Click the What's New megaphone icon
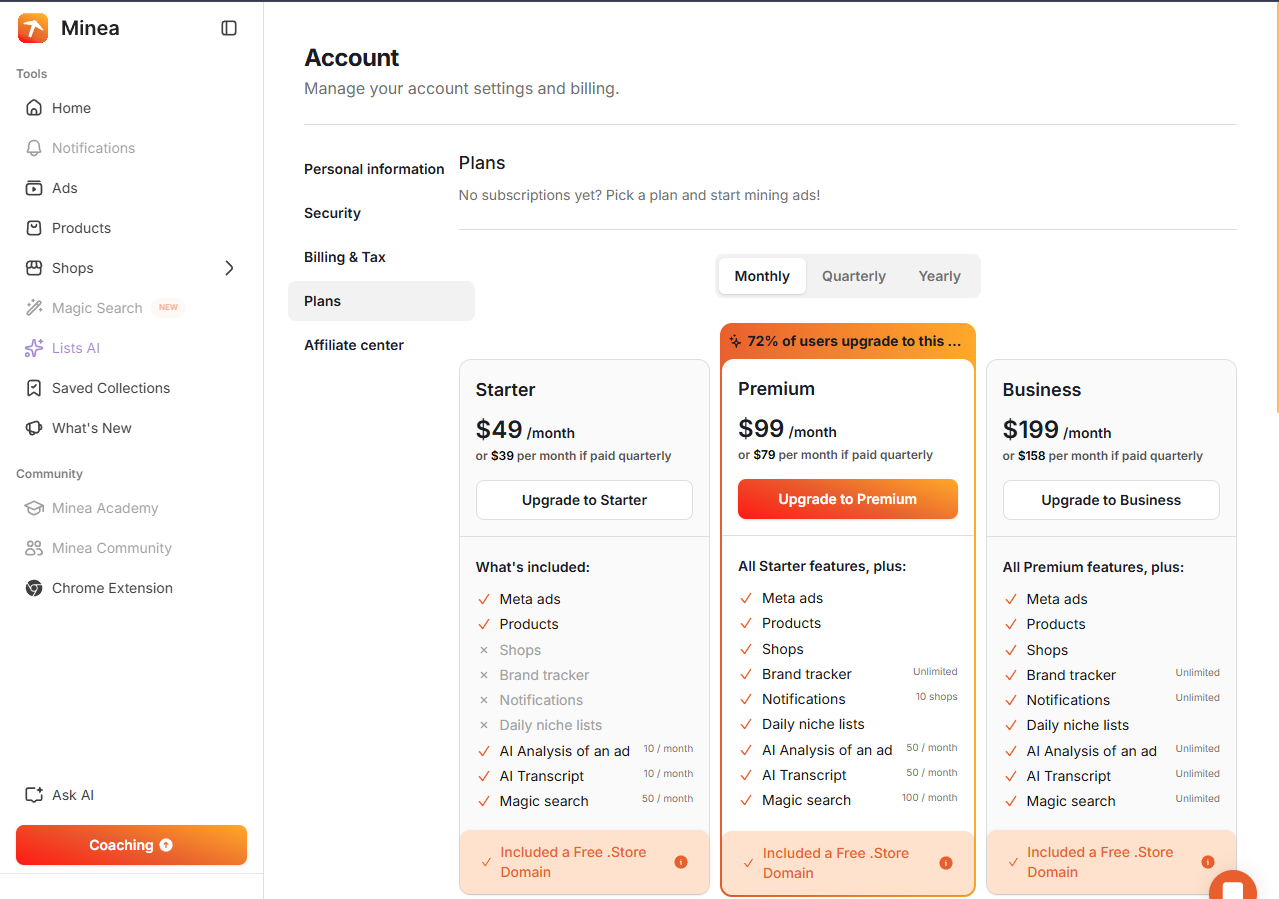This screenshot has width=1279, height=899. [x=34, y=428]
